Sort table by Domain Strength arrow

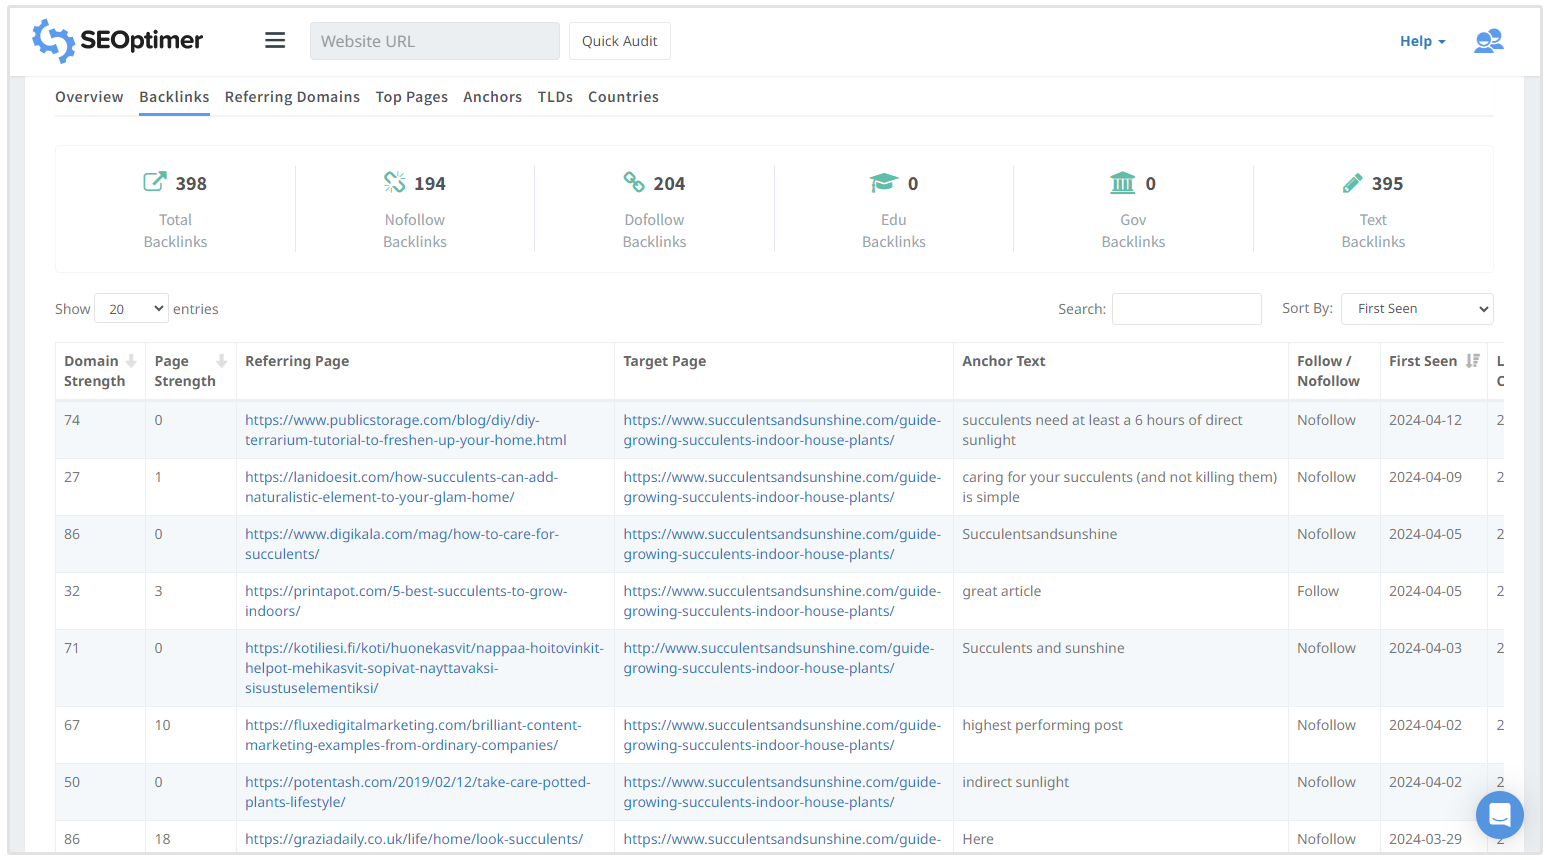tap(131, 361)
